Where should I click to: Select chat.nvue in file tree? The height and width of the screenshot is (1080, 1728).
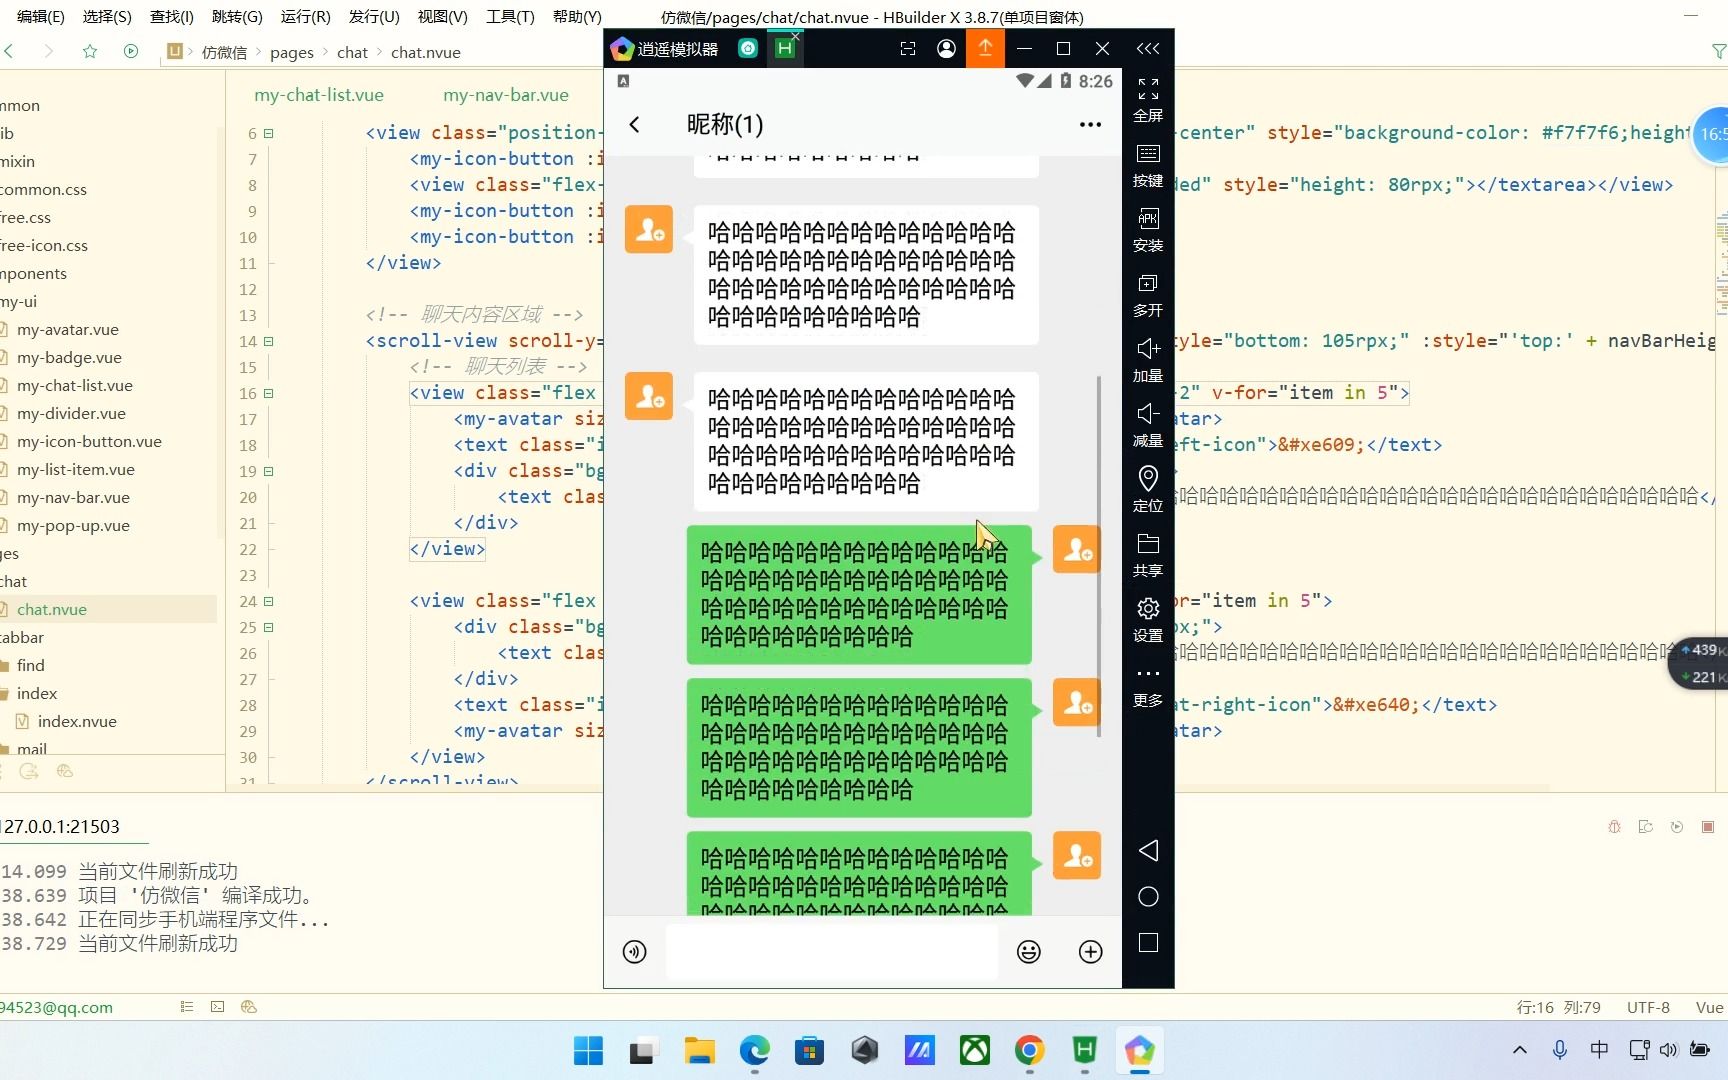[x=52, y=609]
